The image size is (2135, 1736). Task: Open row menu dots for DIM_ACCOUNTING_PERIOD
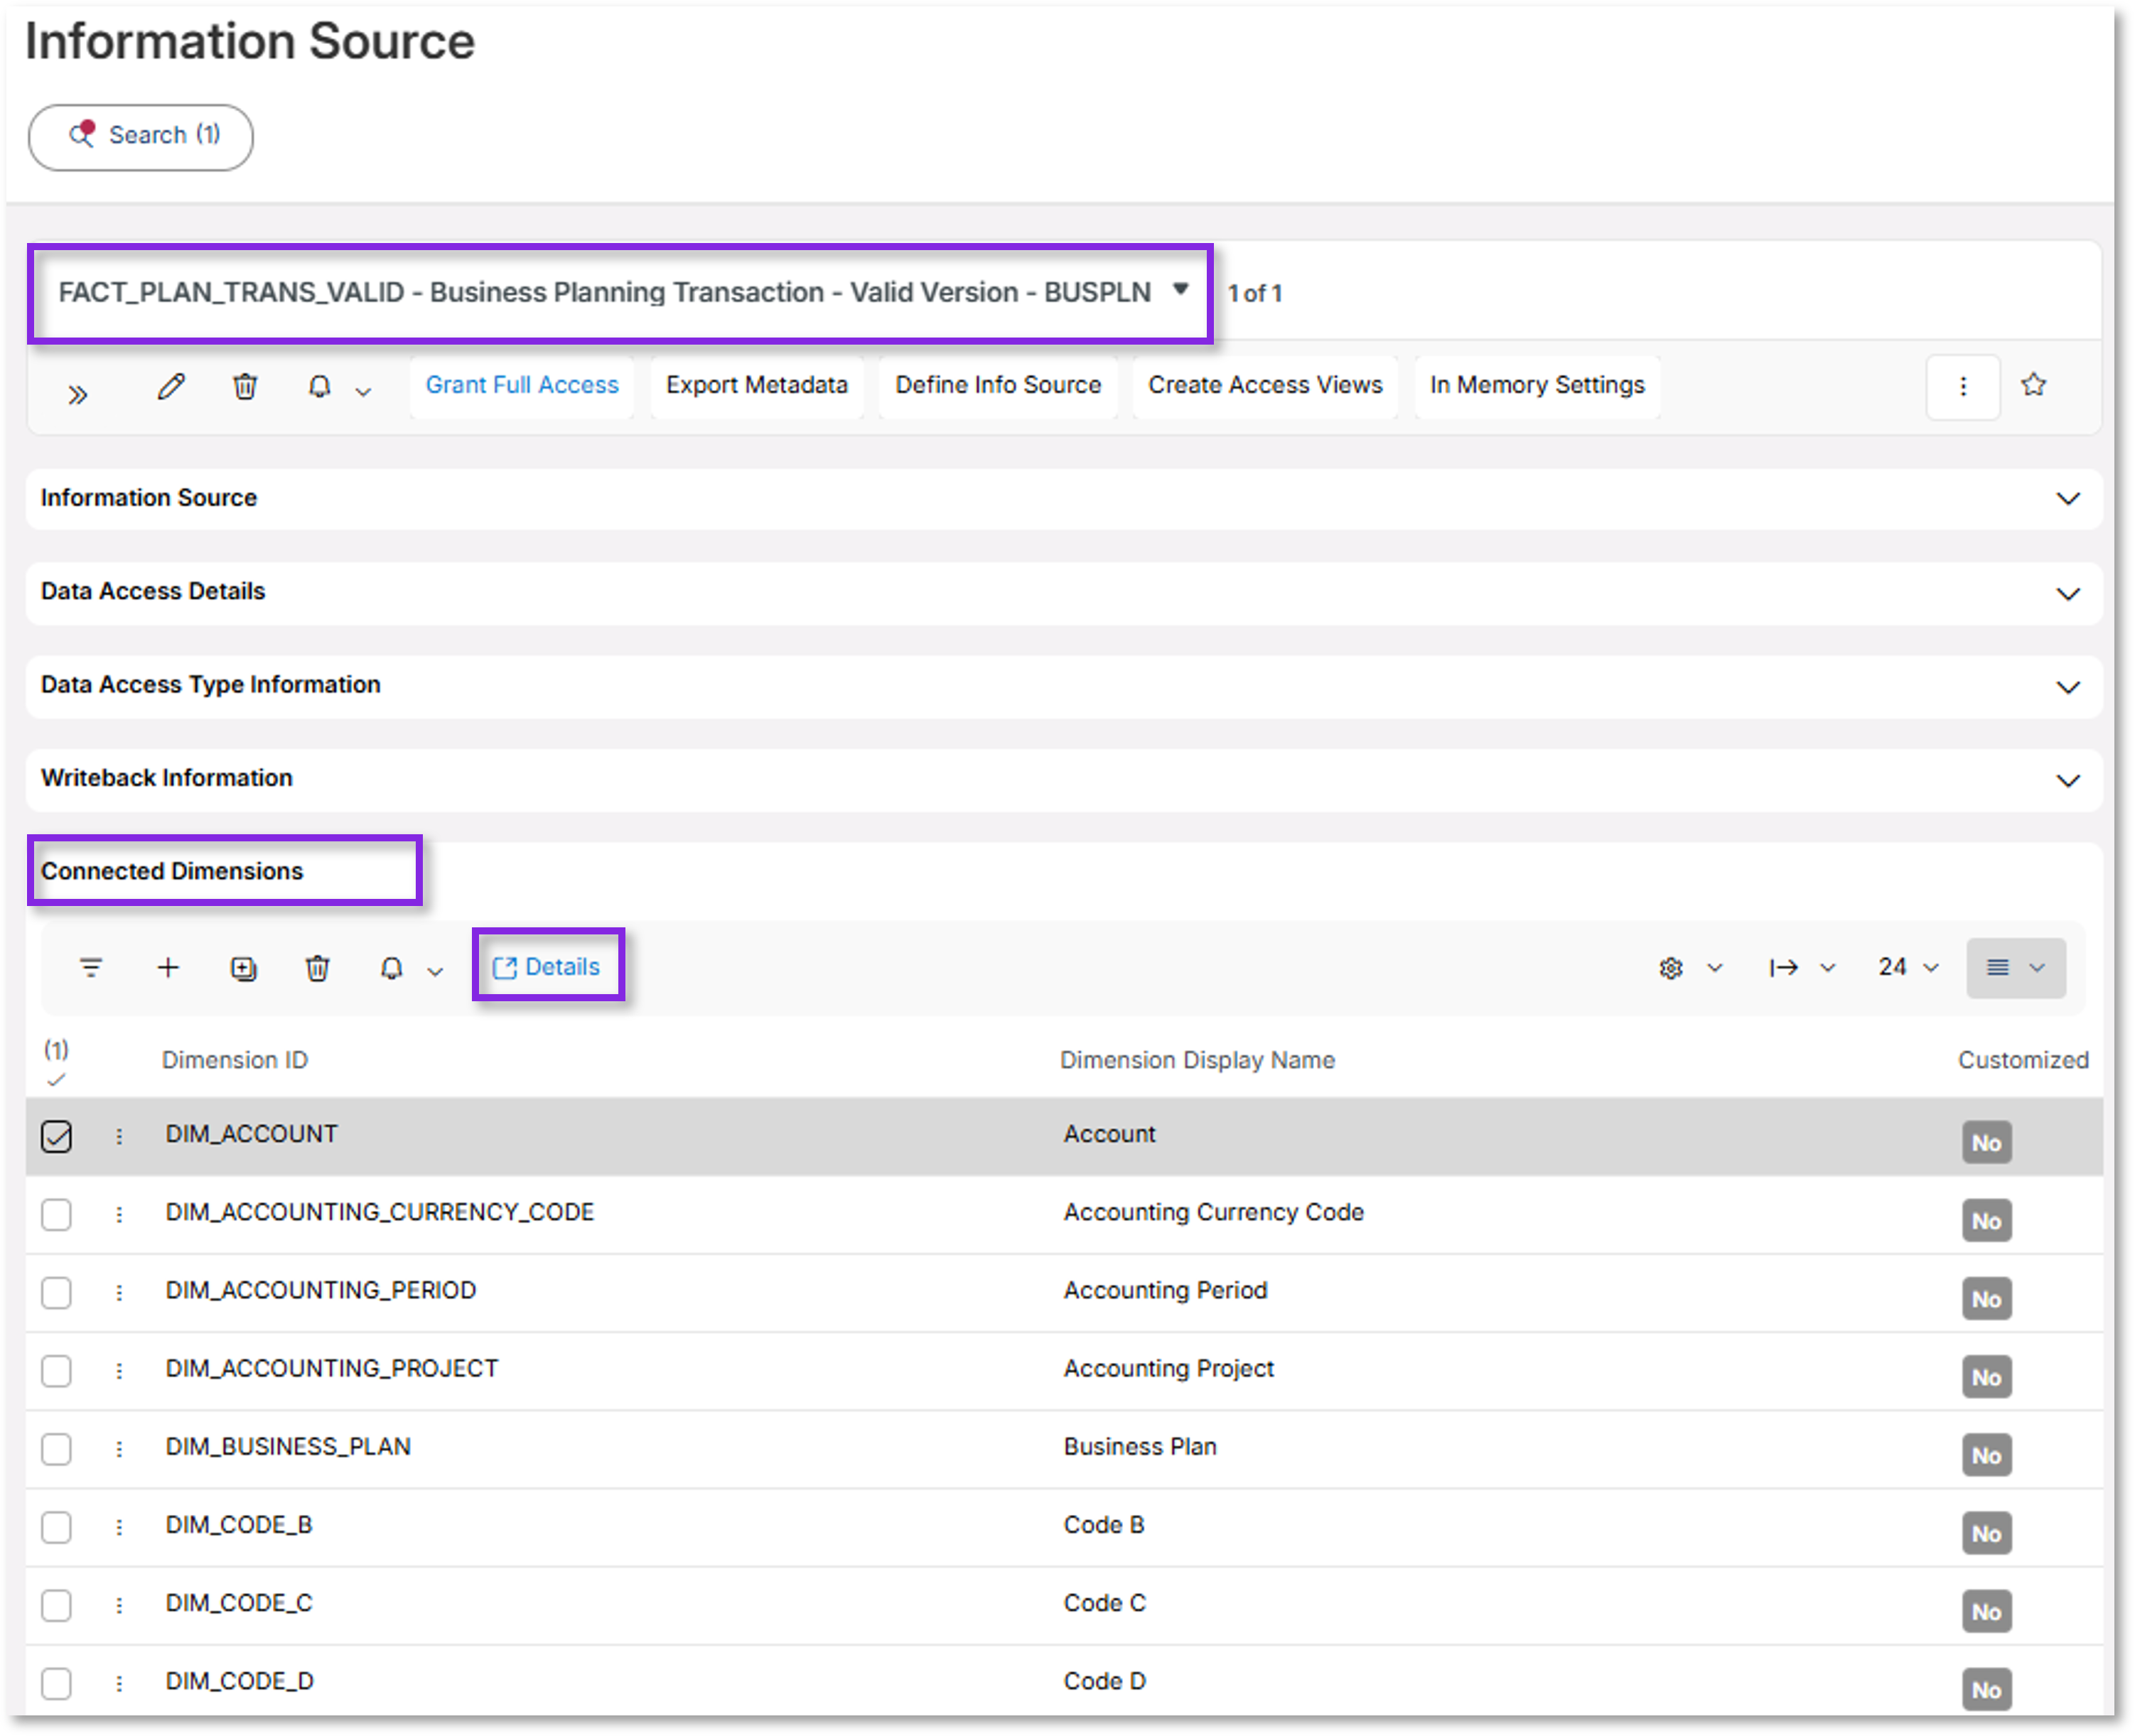[119, 1293]
